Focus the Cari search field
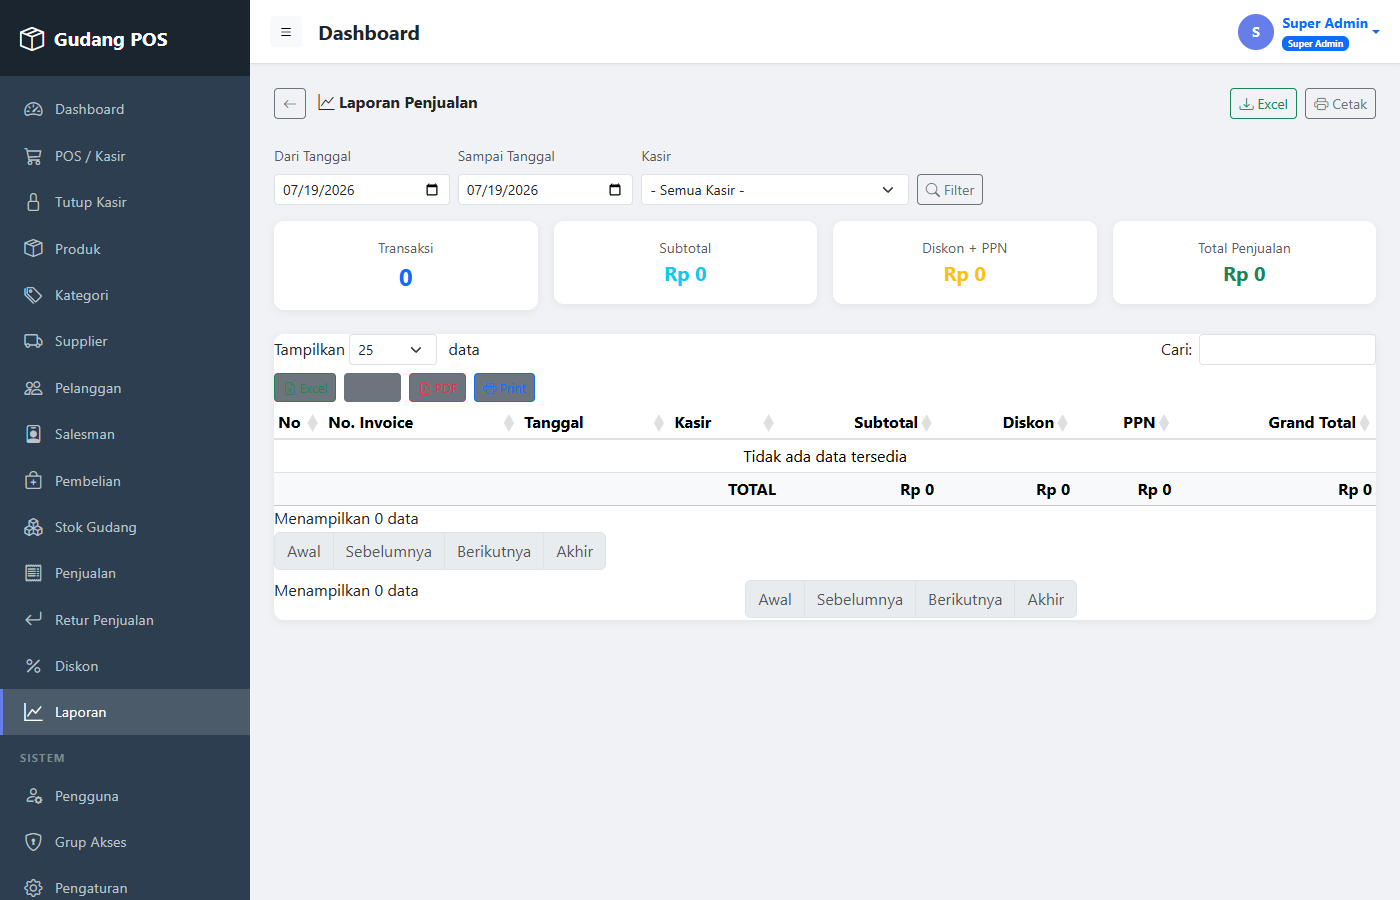Viewport: 1400px width, 900px height. (x=1287, y=350)
